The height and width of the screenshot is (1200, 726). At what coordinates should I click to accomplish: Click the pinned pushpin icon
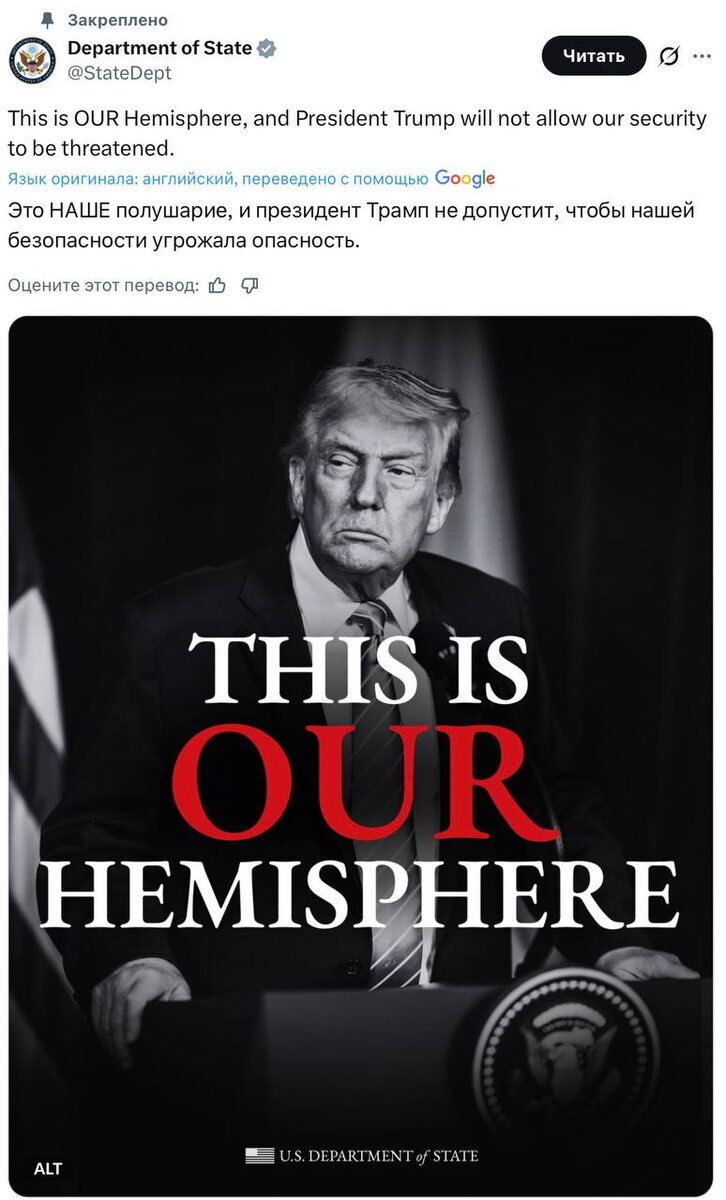[45, 20]
